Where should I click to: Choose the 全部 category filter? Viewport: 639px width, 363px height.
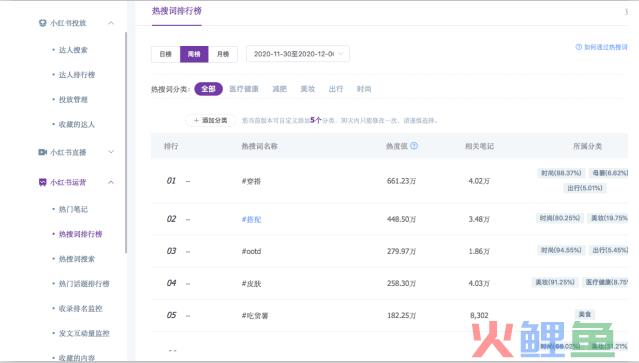(x=208, y=89)
